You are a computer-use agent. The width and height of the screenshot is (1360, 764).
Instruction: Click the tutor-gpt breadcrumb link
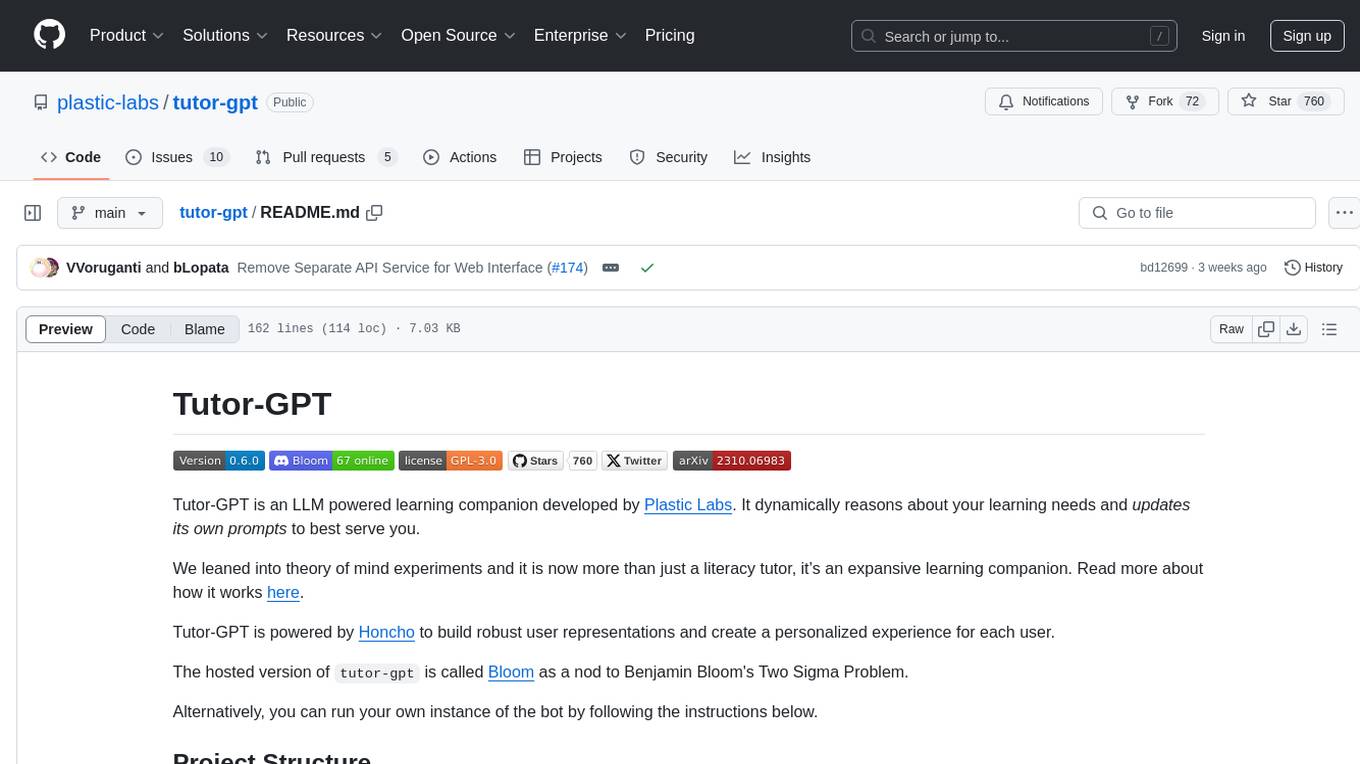tap(213, 213)
